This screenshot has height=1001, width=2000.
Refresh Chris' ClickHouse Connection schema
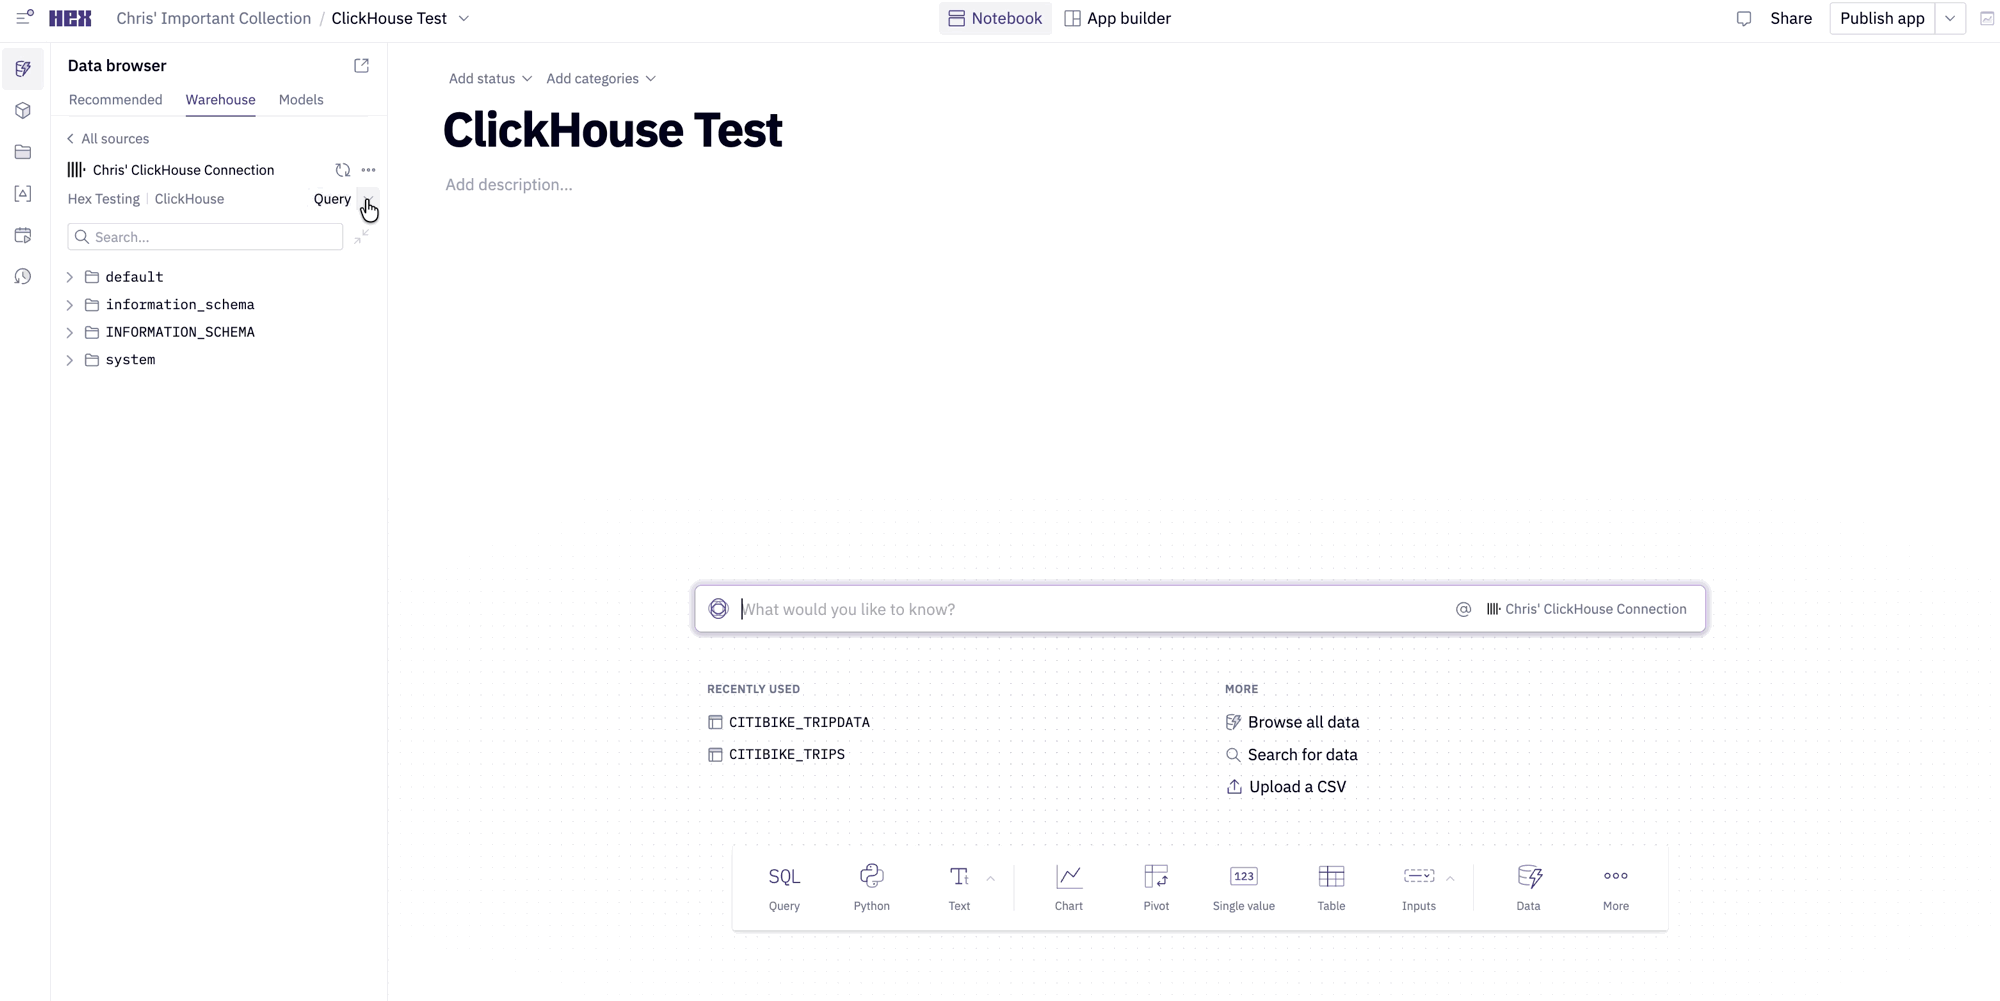tap(343, 170)
